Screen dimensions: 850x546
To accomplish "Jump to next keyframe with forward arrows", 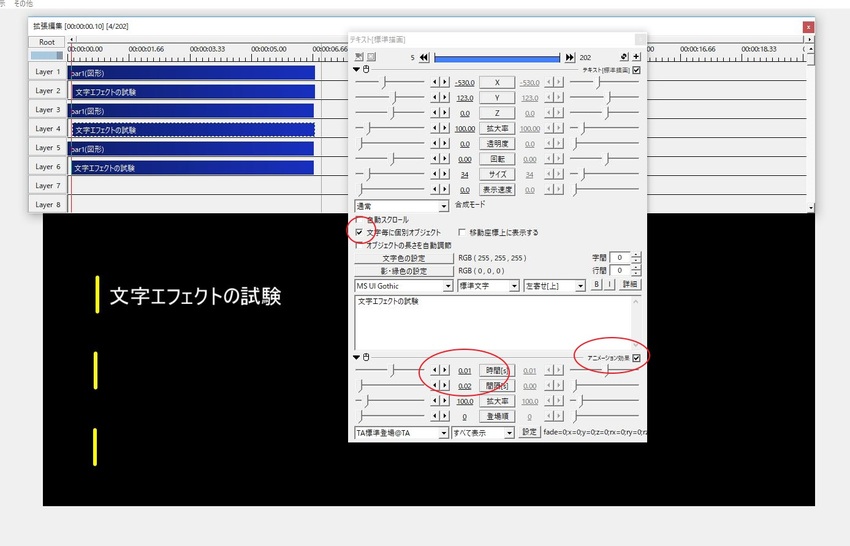I will point(569,57).
